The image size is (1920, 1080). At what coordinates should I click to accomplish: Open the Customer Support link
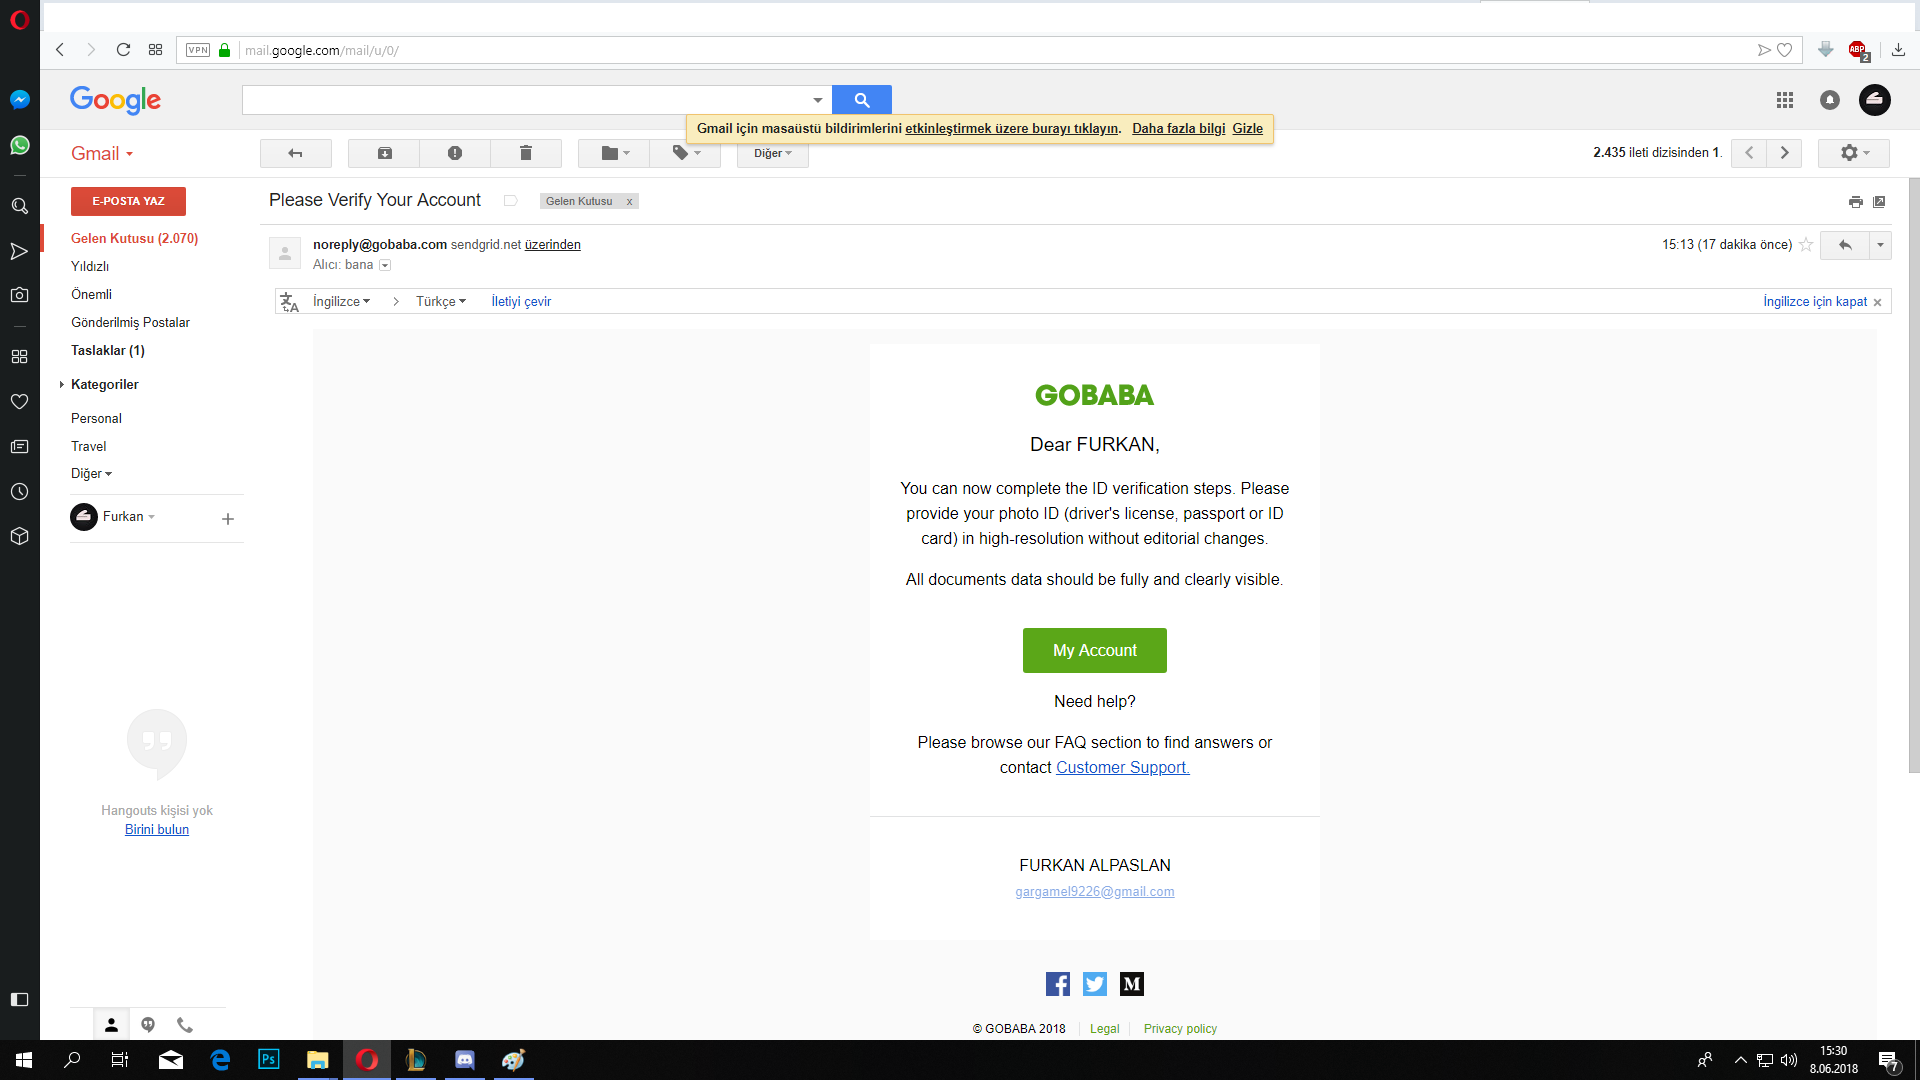click(x=1122, y=767)
